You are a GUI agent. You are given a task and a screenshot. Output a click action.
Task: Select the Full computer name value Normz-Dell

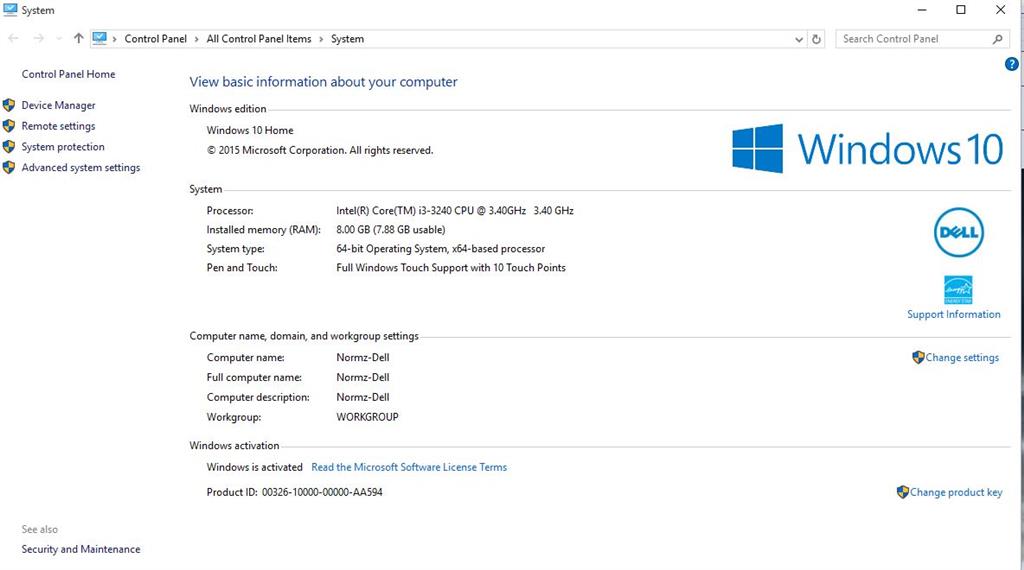click(362, 377)
